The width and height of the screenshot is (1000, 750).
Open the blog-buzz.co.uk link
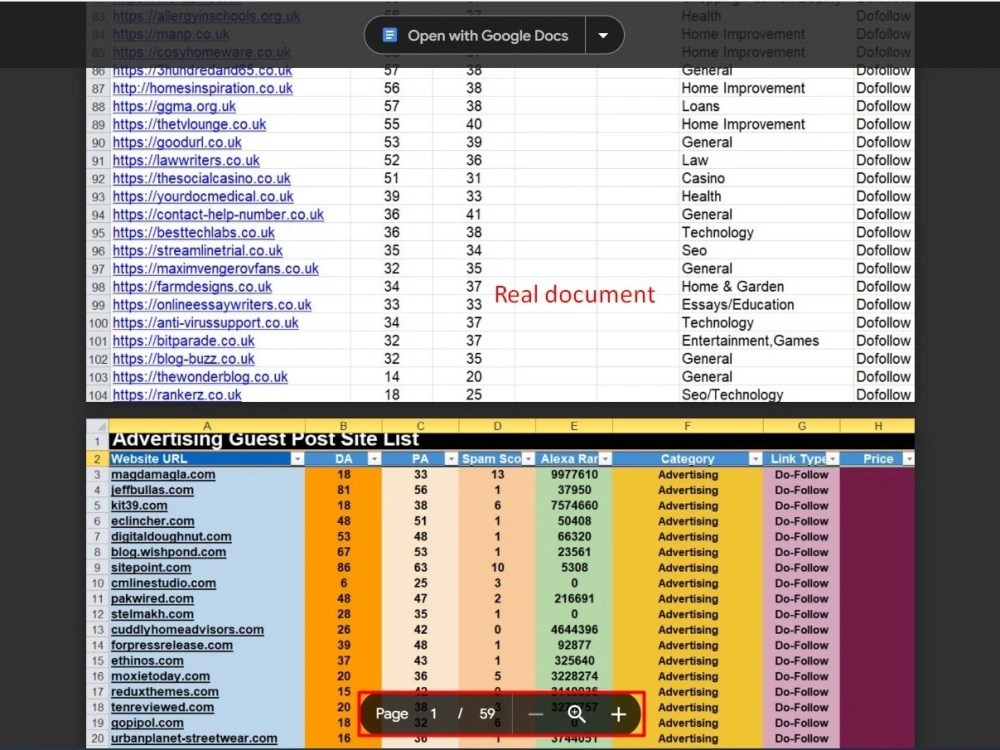coord(184,359)
